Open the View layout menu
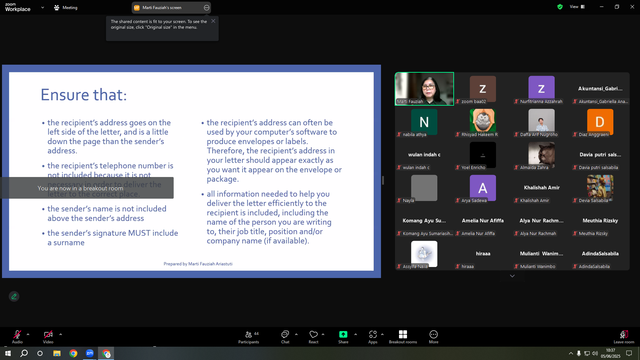The image size is (640, 360). [x=577, y=7]
